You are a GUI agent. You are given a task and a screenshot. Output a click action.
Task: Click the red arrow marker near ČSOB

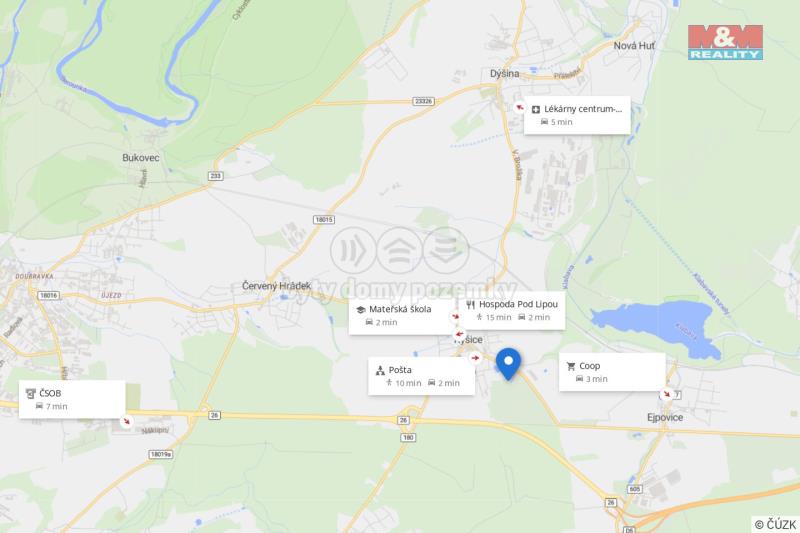pos(126,422)
